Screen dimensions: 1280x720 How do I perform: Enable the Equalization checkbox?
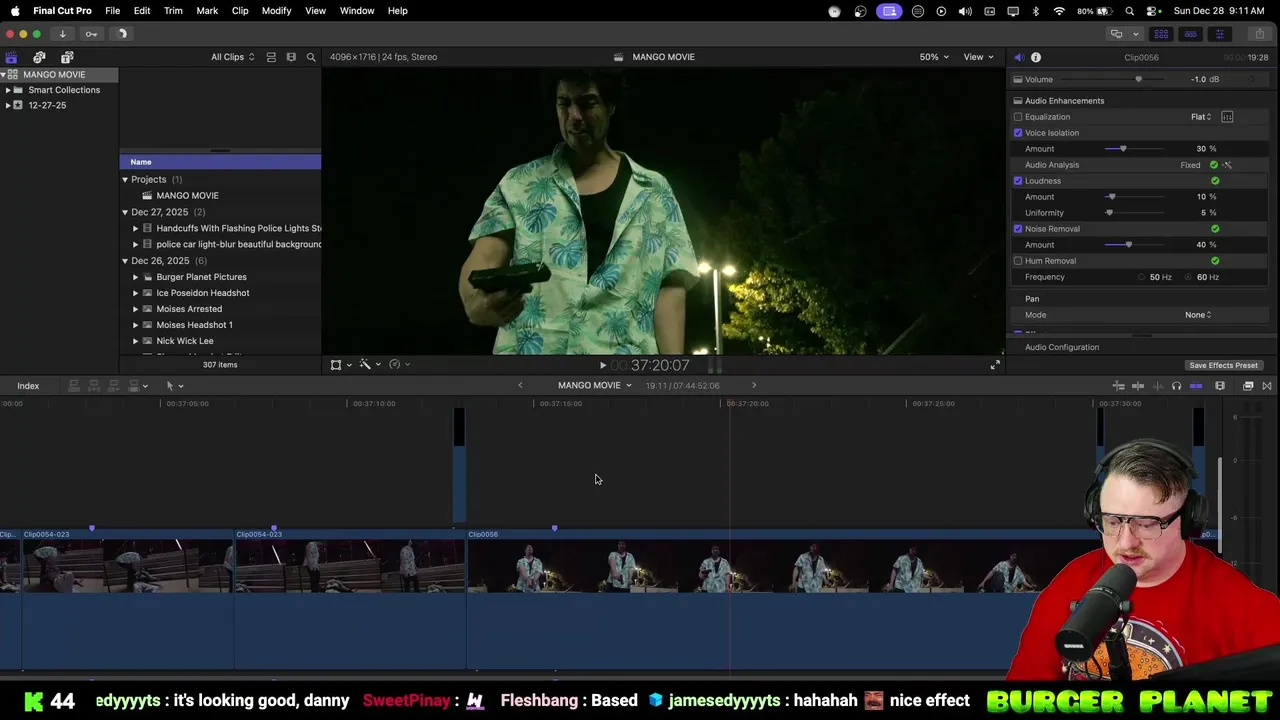click(x=1018, y=117)
